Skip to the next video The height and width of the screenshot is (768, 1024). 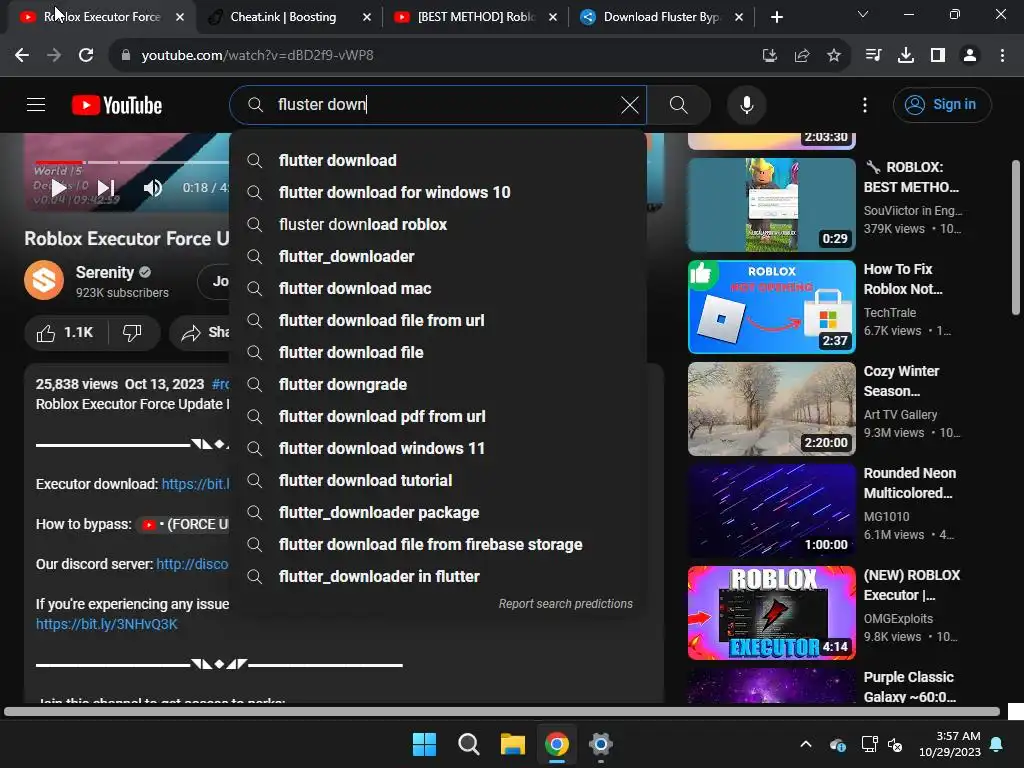[106, 188]
